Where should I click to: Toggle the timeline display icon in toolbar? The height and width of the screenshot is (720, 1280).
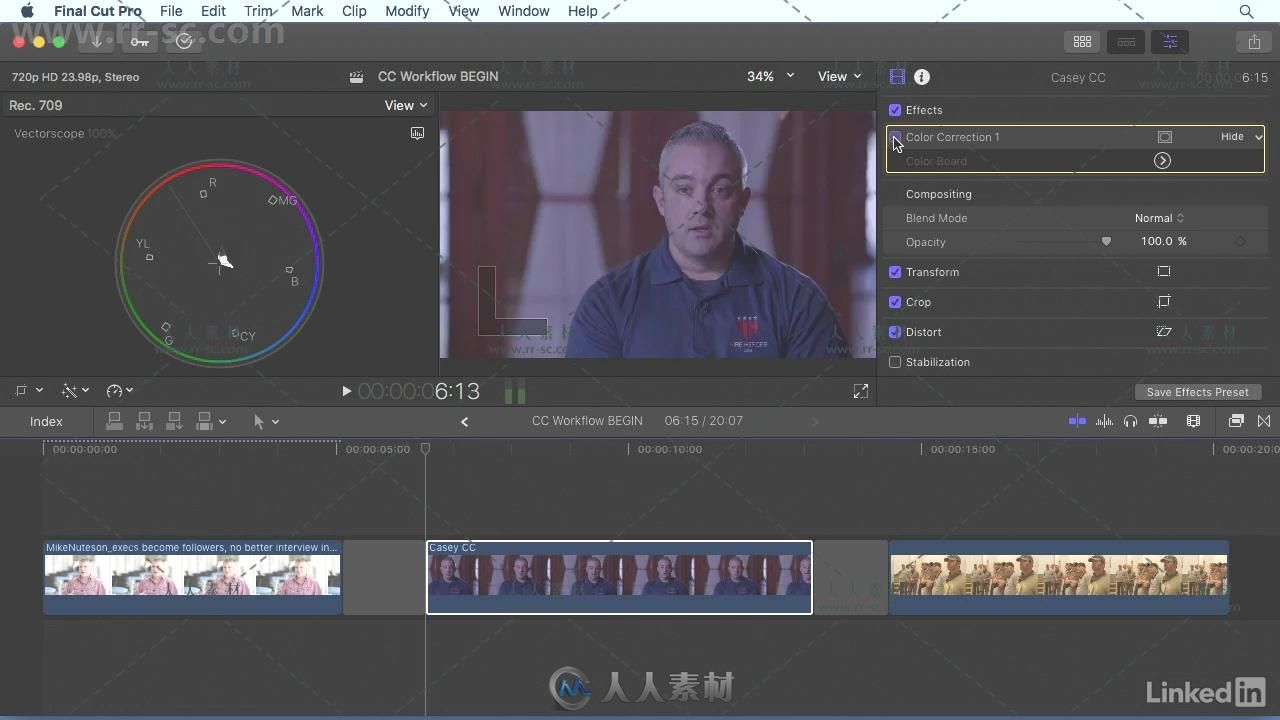[x=1126, y=42]
